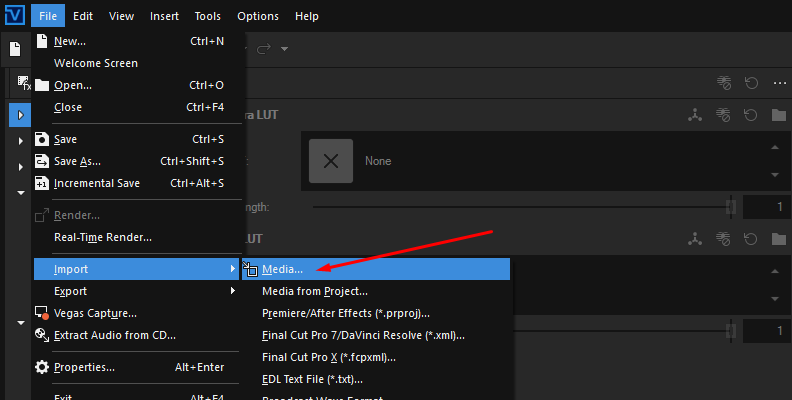The image size is (792, 400).
Task: Toggle bypass icon on Camera LUT row
Action: 723,115
